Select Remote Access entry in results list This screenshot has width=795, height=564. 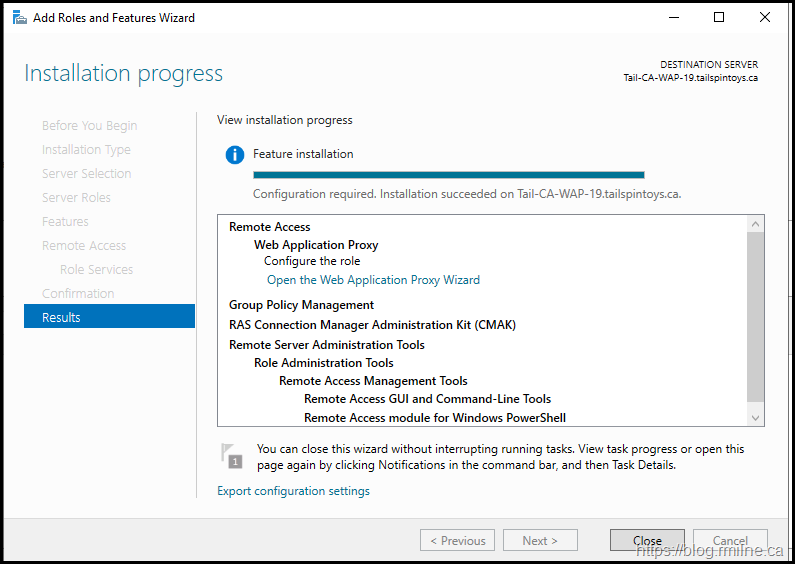[270, 227]
